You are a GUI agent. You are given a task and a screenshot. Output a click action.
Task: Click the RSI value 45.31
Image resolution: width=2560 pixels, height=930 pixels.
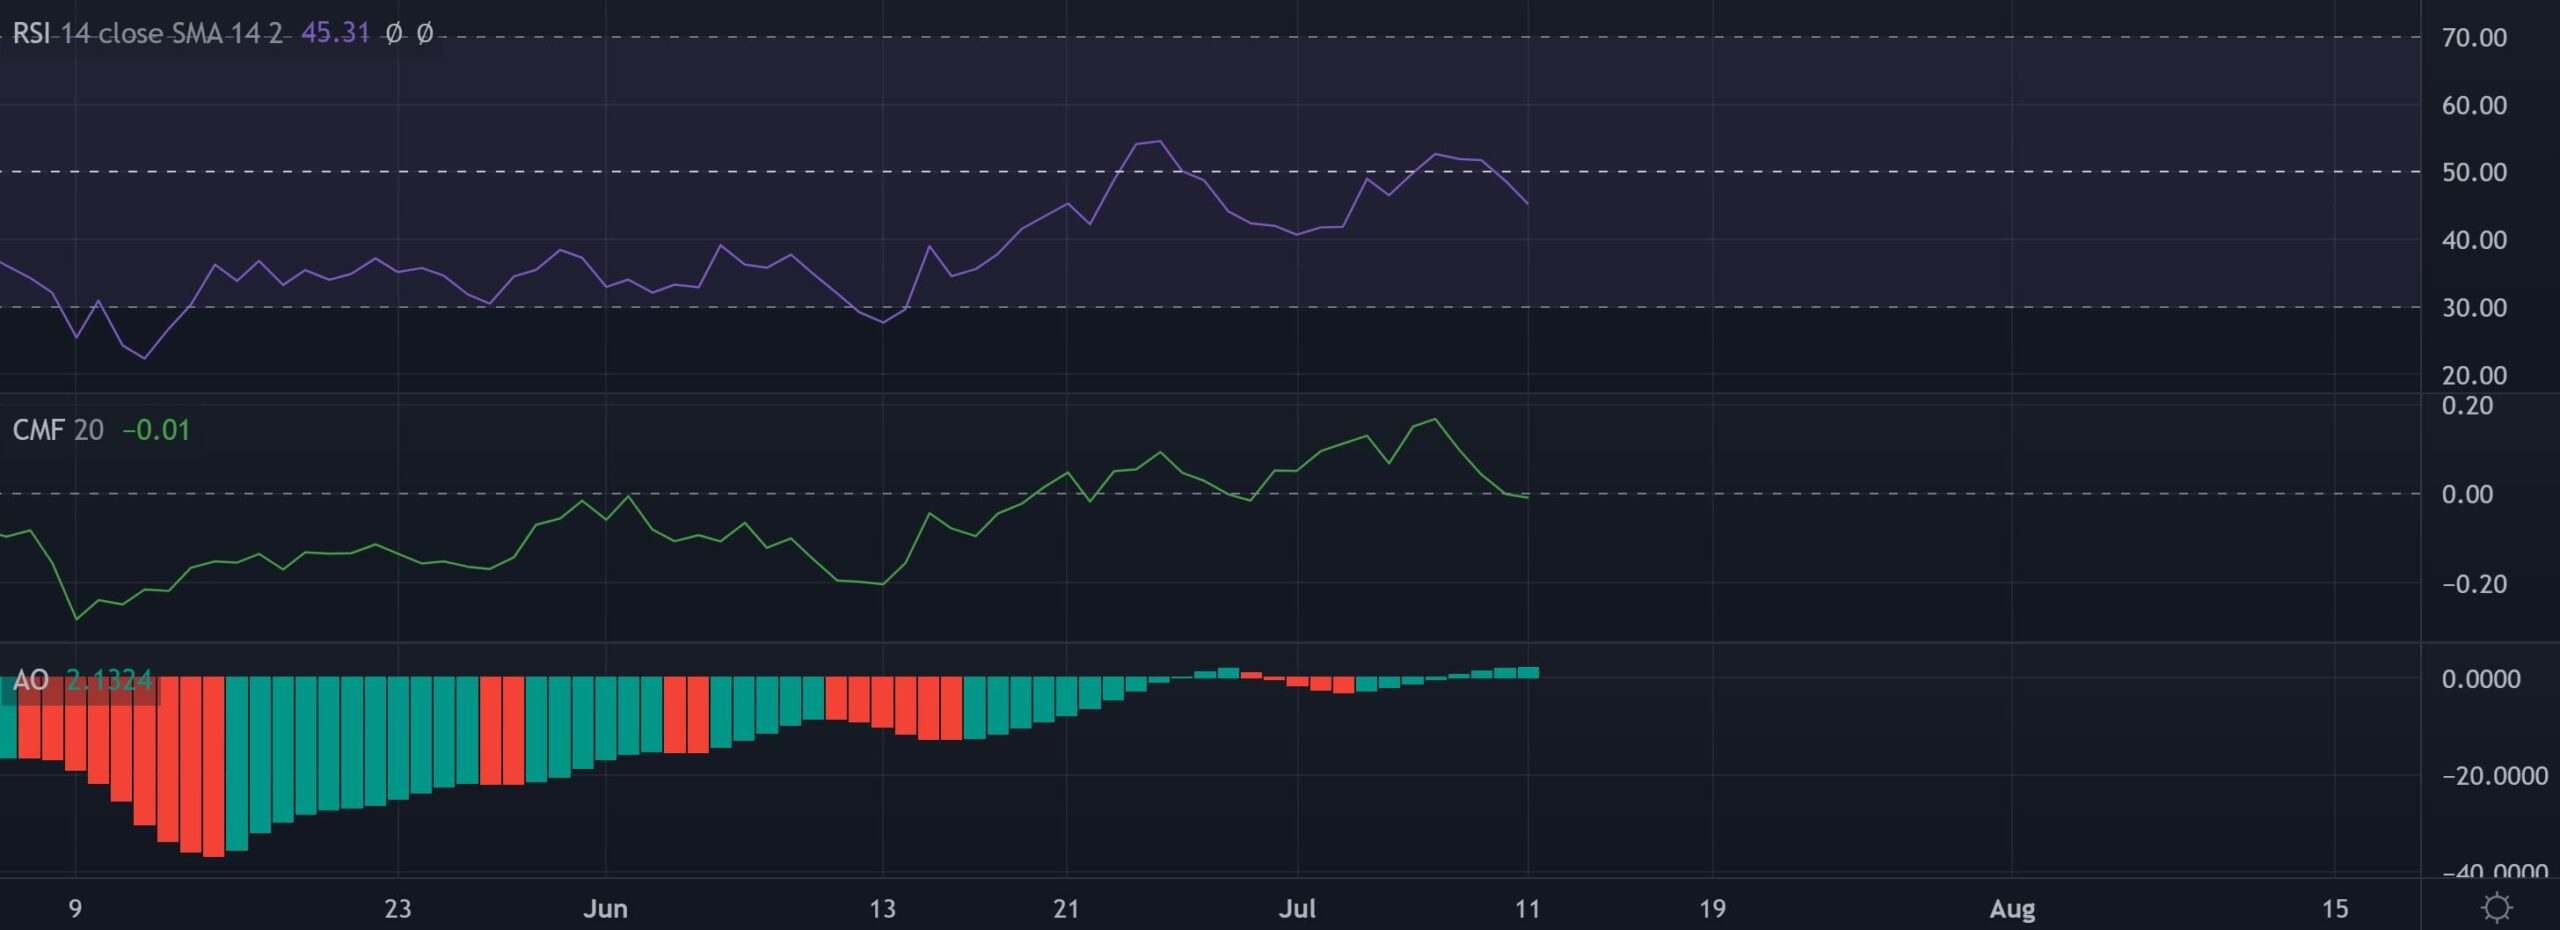(x=335, y=33)
